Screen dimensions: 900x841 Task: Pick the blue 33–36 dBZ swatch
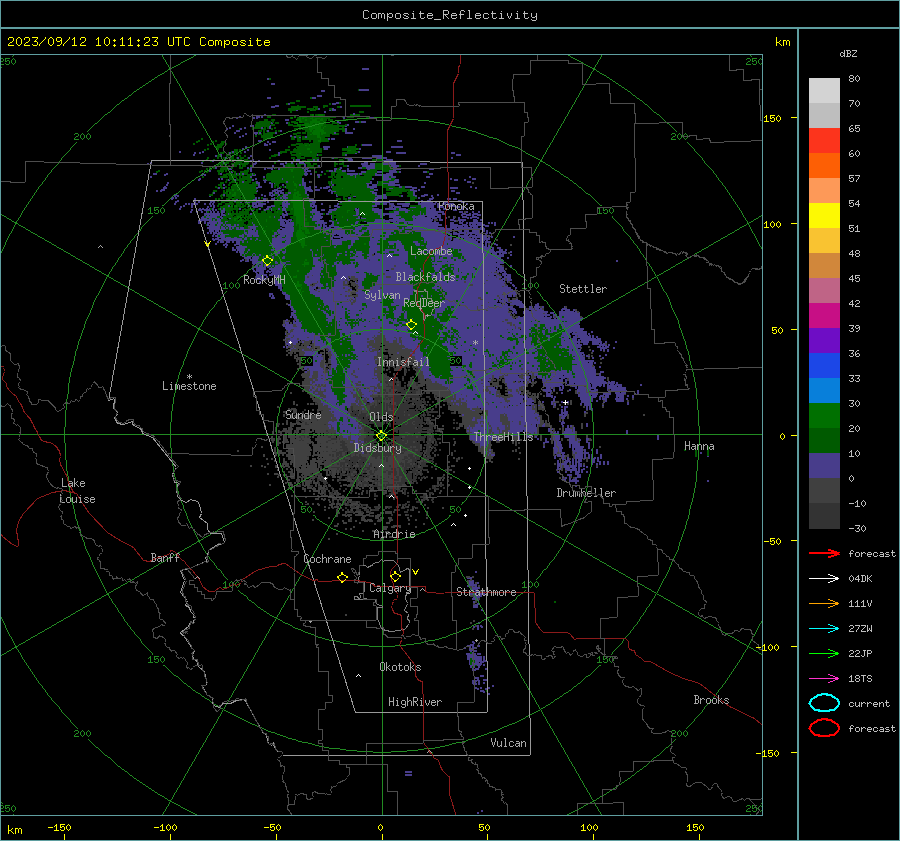coord(824,366)
